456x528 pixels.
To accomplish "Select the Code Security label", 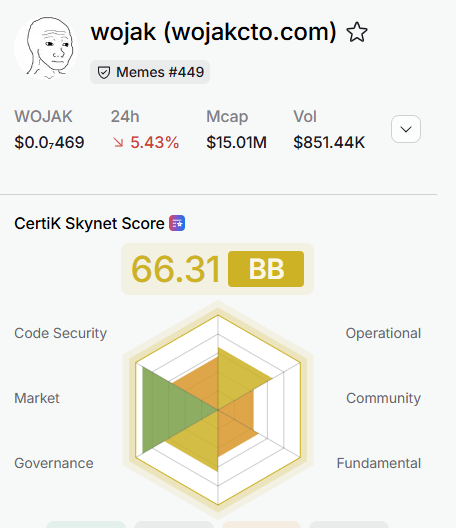I will tap(61, 333).
